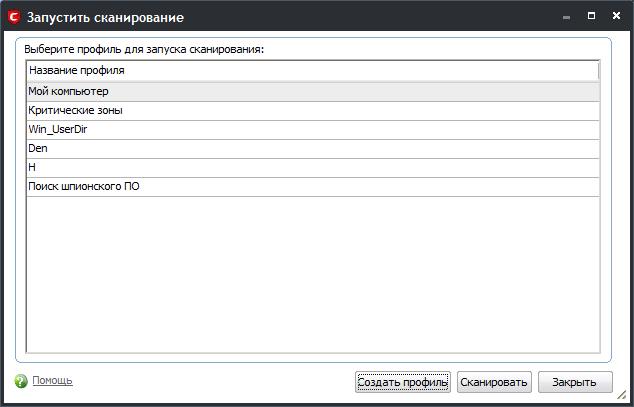Screen dimensions: 634x407
Task: Minimize the scan window
Action: tap(566, 17)
